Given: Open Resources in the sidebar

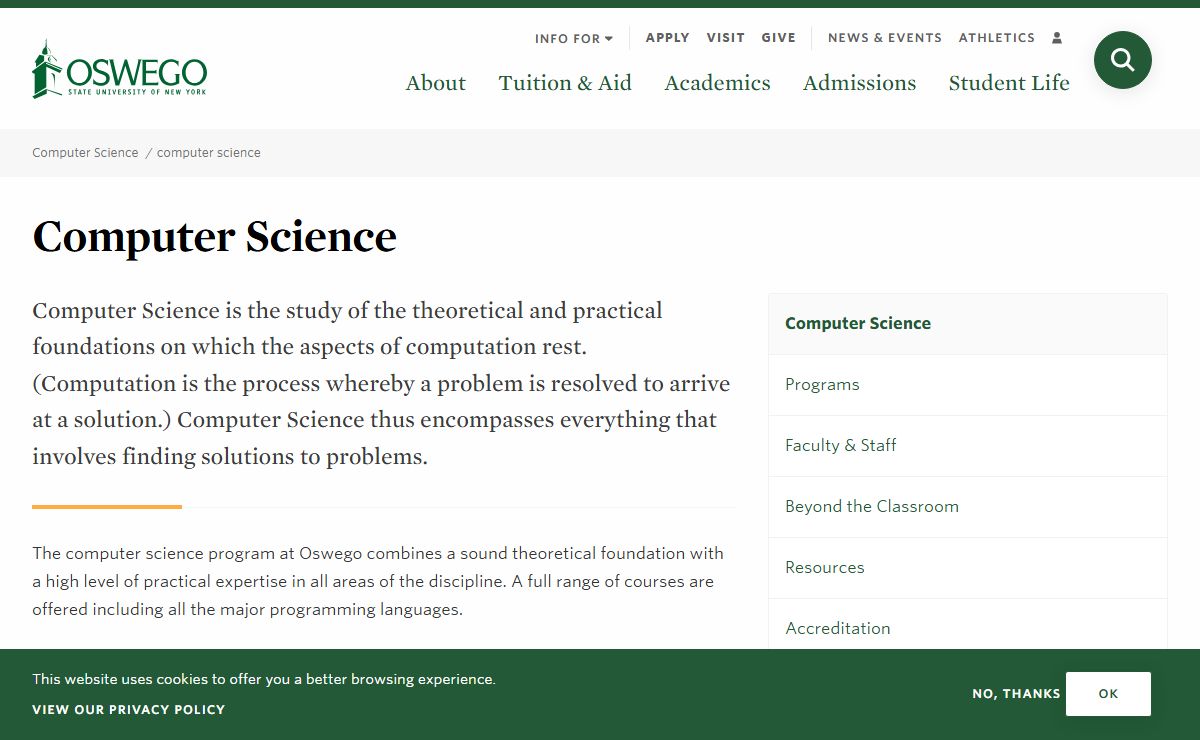Looking at the screenshot, I should pyautogui.click(x=968, y=568).
